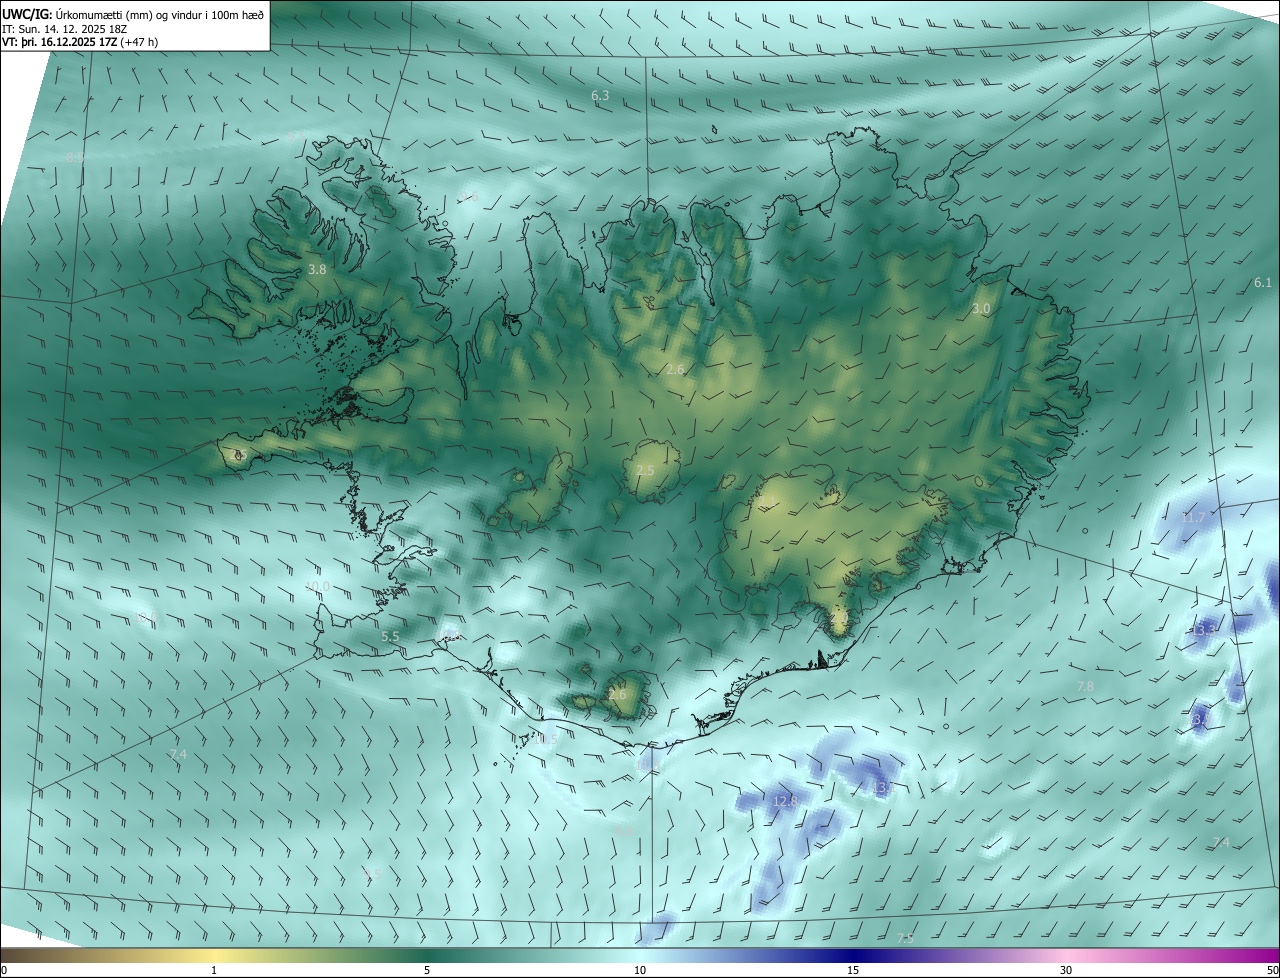Click the 10 label on the color scale
The image size is (1280, 978).
640,970
